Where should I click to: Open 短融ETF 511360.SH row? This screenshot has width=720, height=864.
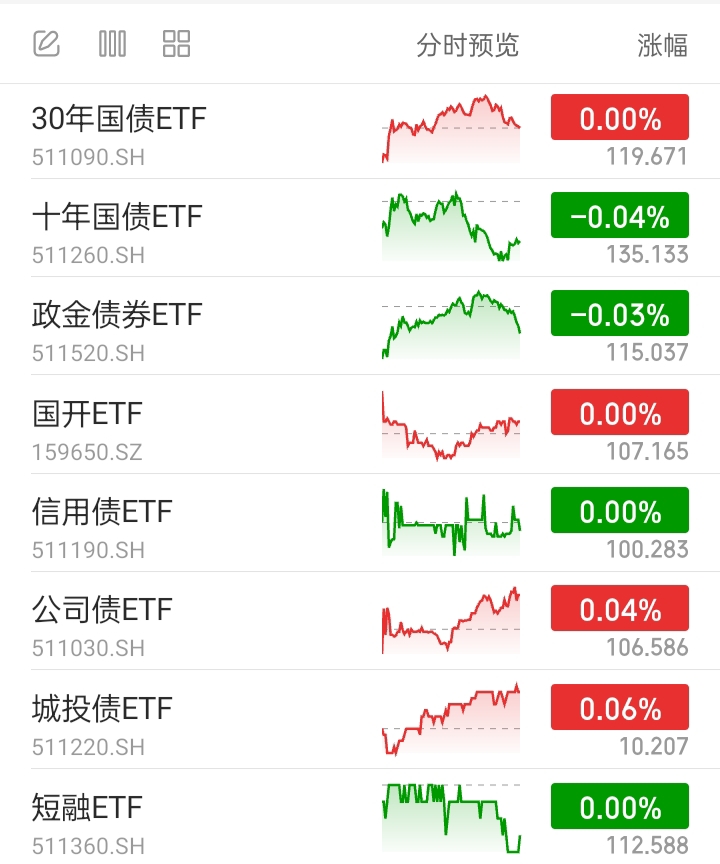click(360, 817)
